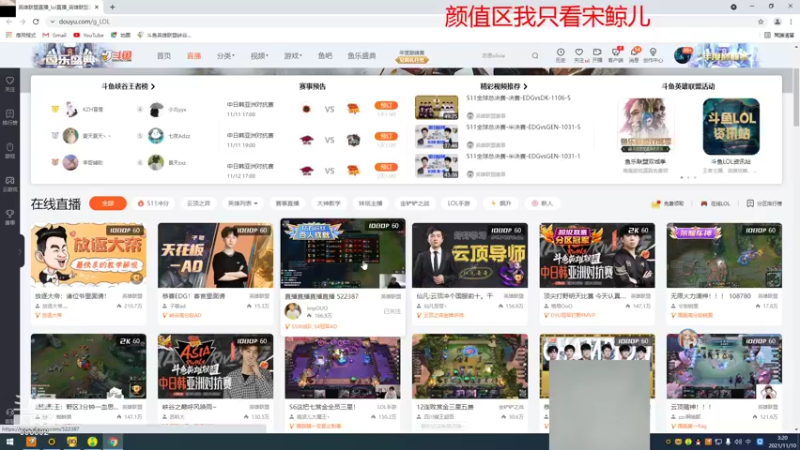The height and width of the screenshot is (450, 800).
Task: Select the 飙升 filter pill
Action: [501, 203]
